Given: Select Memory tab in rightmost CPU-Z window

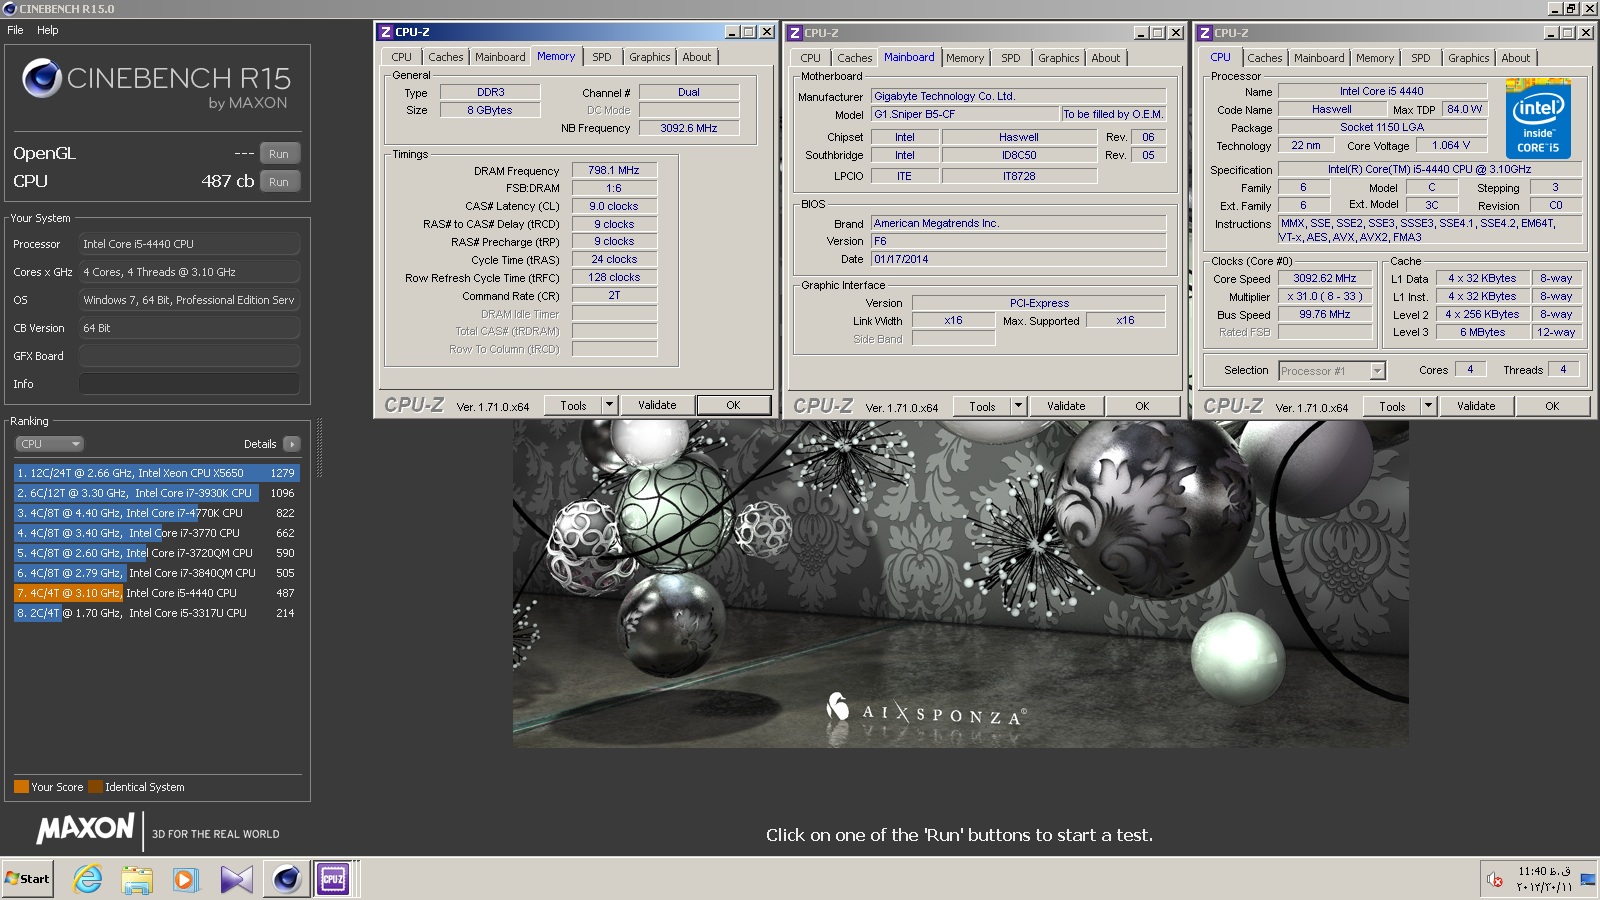Looking at the screenshot, I should point(1375,58).
